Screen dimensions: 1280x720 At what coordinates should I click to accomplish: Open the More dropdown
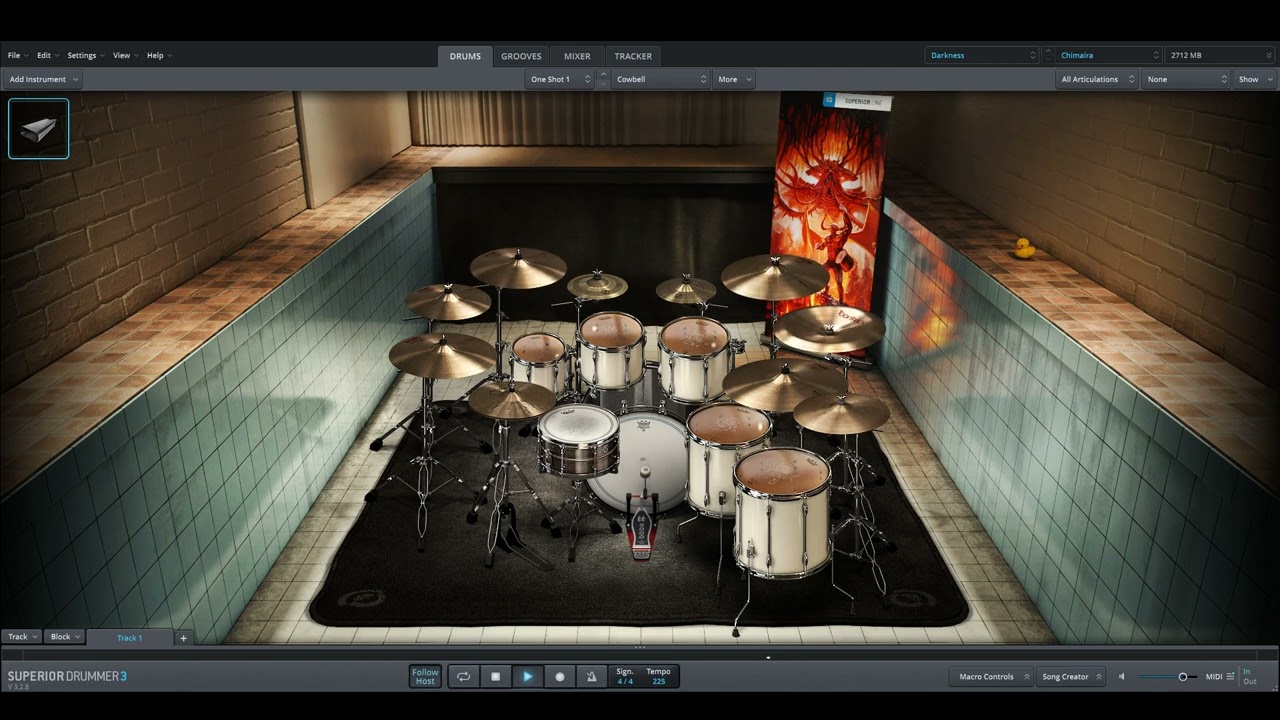click(734, 79)
